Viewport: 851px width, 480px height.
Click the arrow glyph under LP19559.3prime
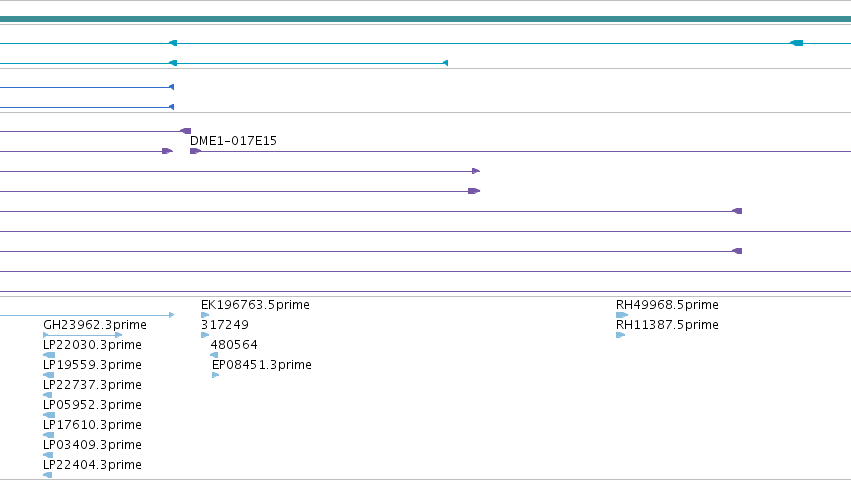(48, 375)
